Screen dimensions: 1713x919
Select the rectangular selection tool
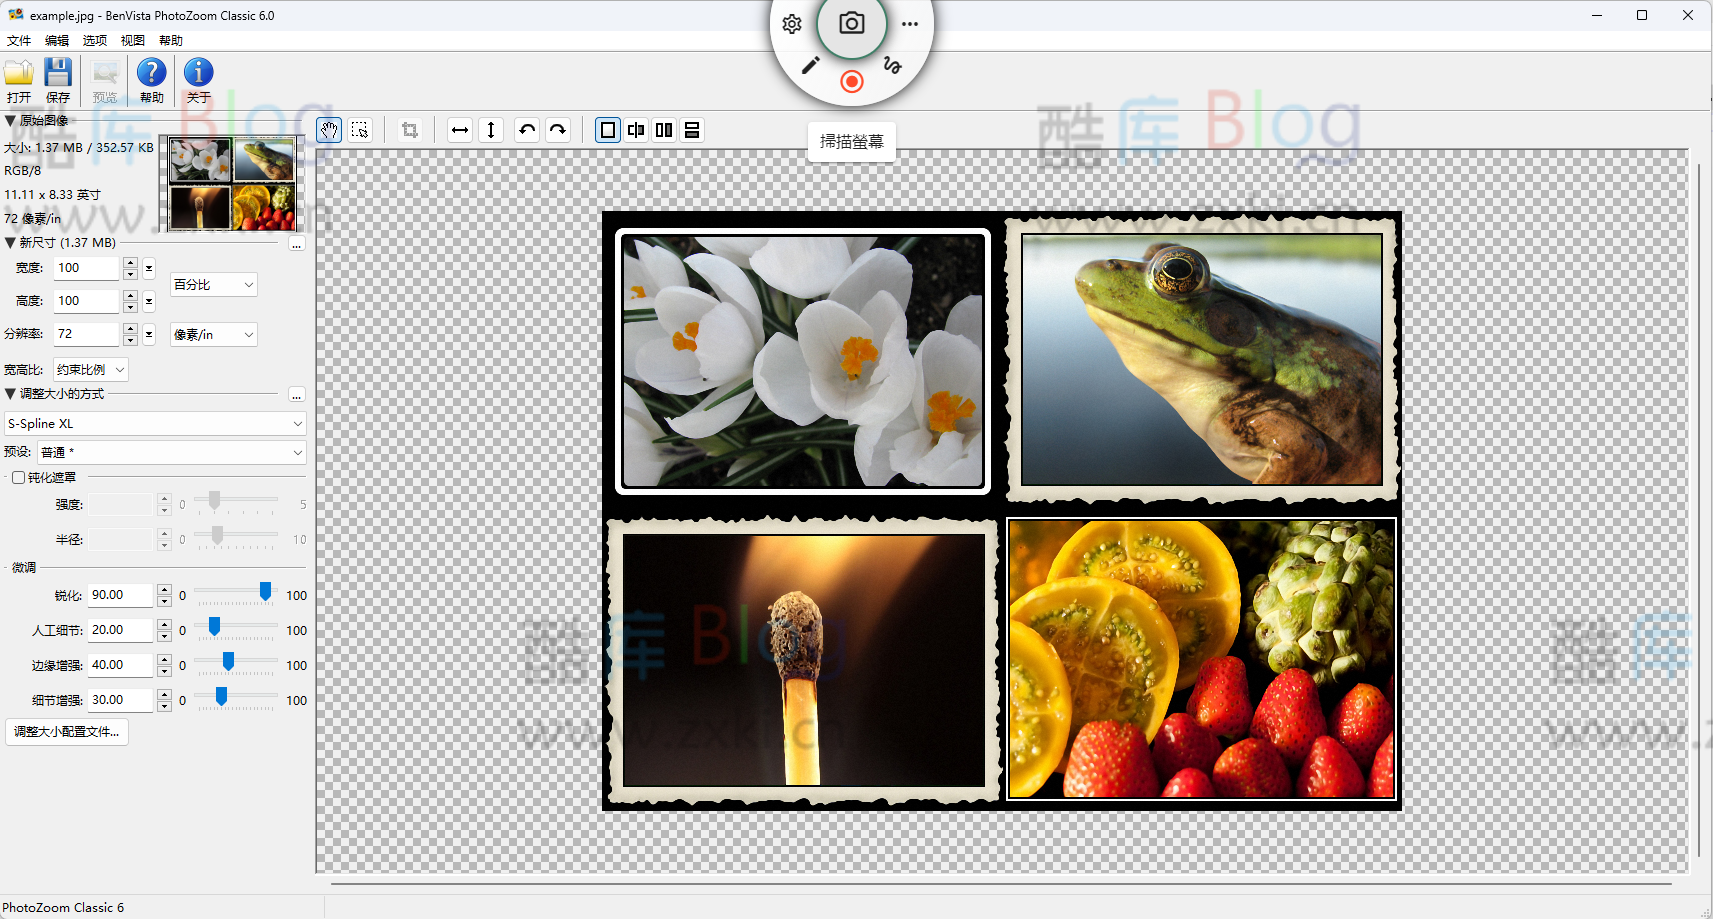tap(360, 130)
